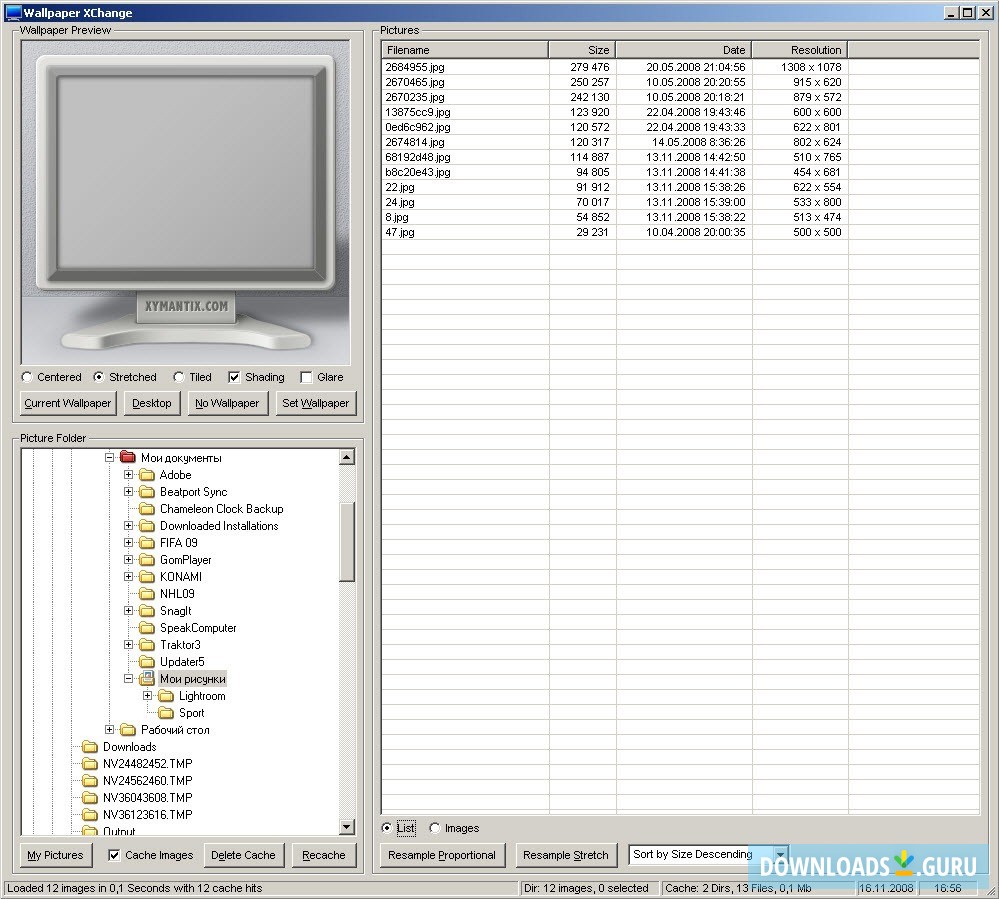
Task: Click the Set Wallpaper button
Action: coord(315,403)
